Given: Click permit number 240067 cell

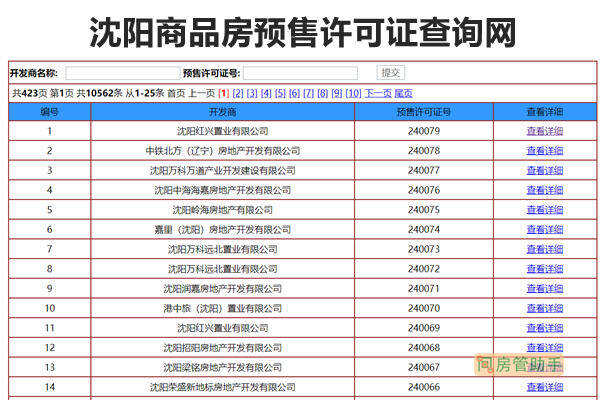Looking at the screenshot, I should click(424, 367).
